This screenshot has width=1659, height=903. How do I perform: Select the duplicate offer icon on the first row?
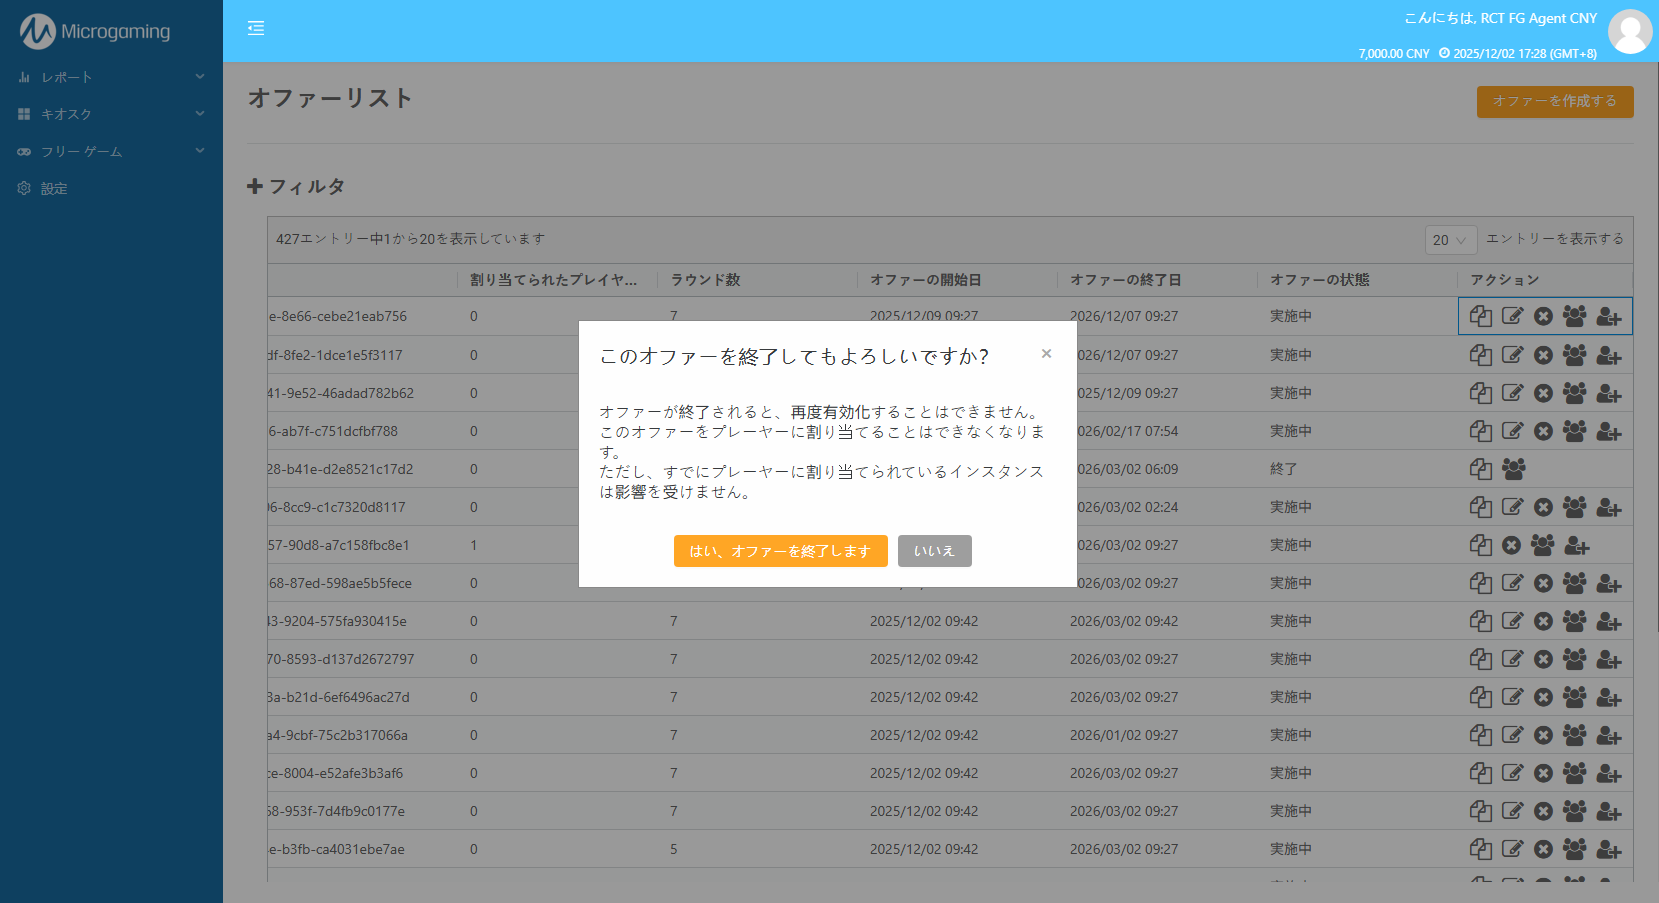[1481, 316]
